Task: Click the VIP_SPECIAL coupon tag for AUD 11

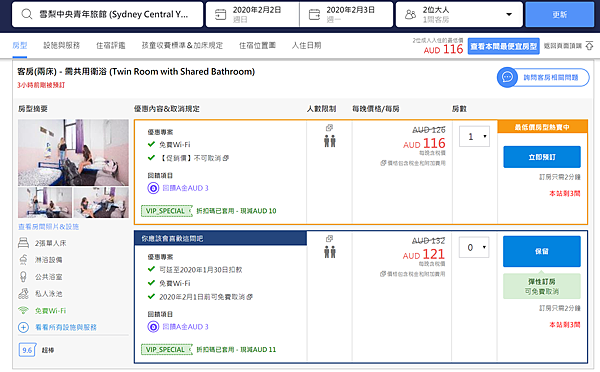Action: coord(166,349)
